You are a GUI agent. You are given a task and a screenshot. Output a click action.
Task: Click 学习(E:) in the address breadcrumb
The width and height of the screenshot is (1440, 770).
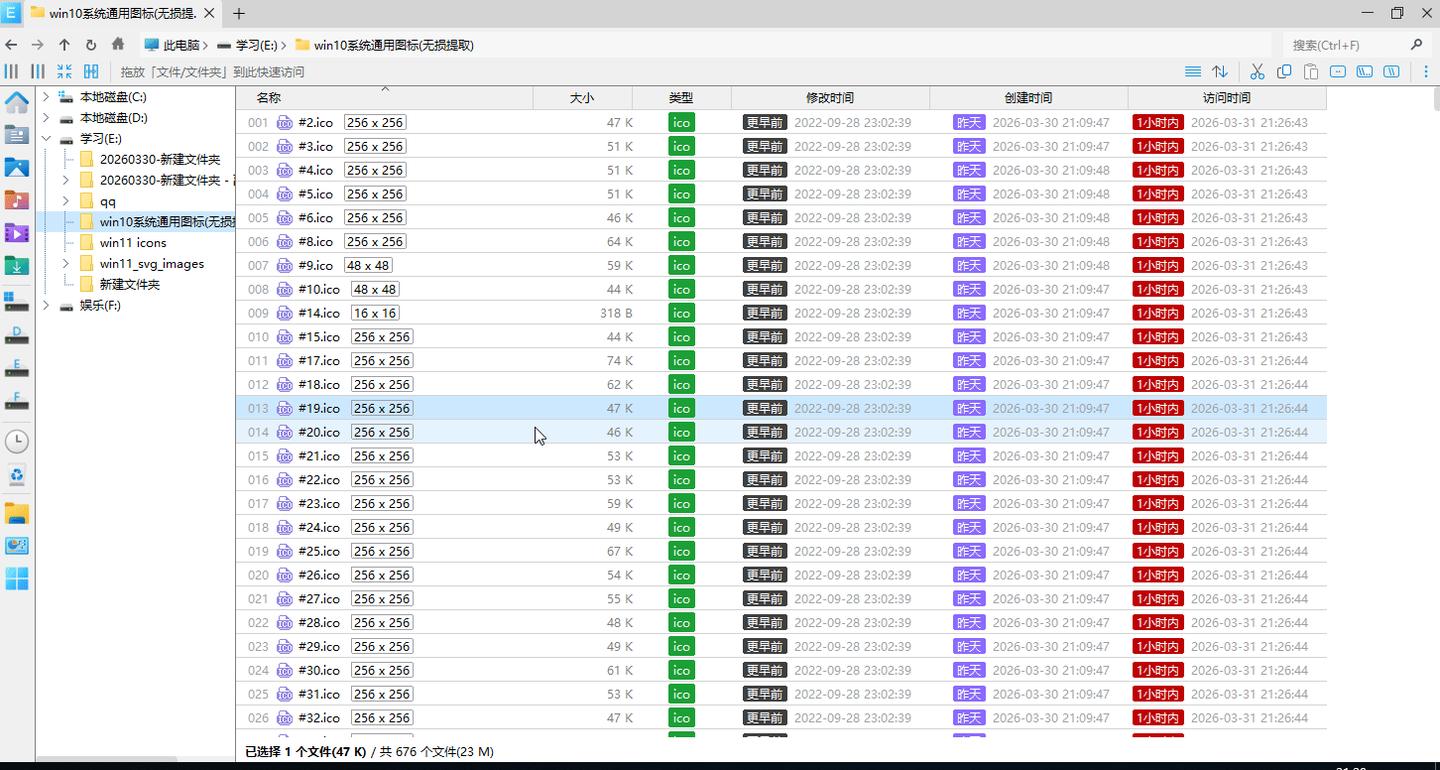tap(256, 45)
